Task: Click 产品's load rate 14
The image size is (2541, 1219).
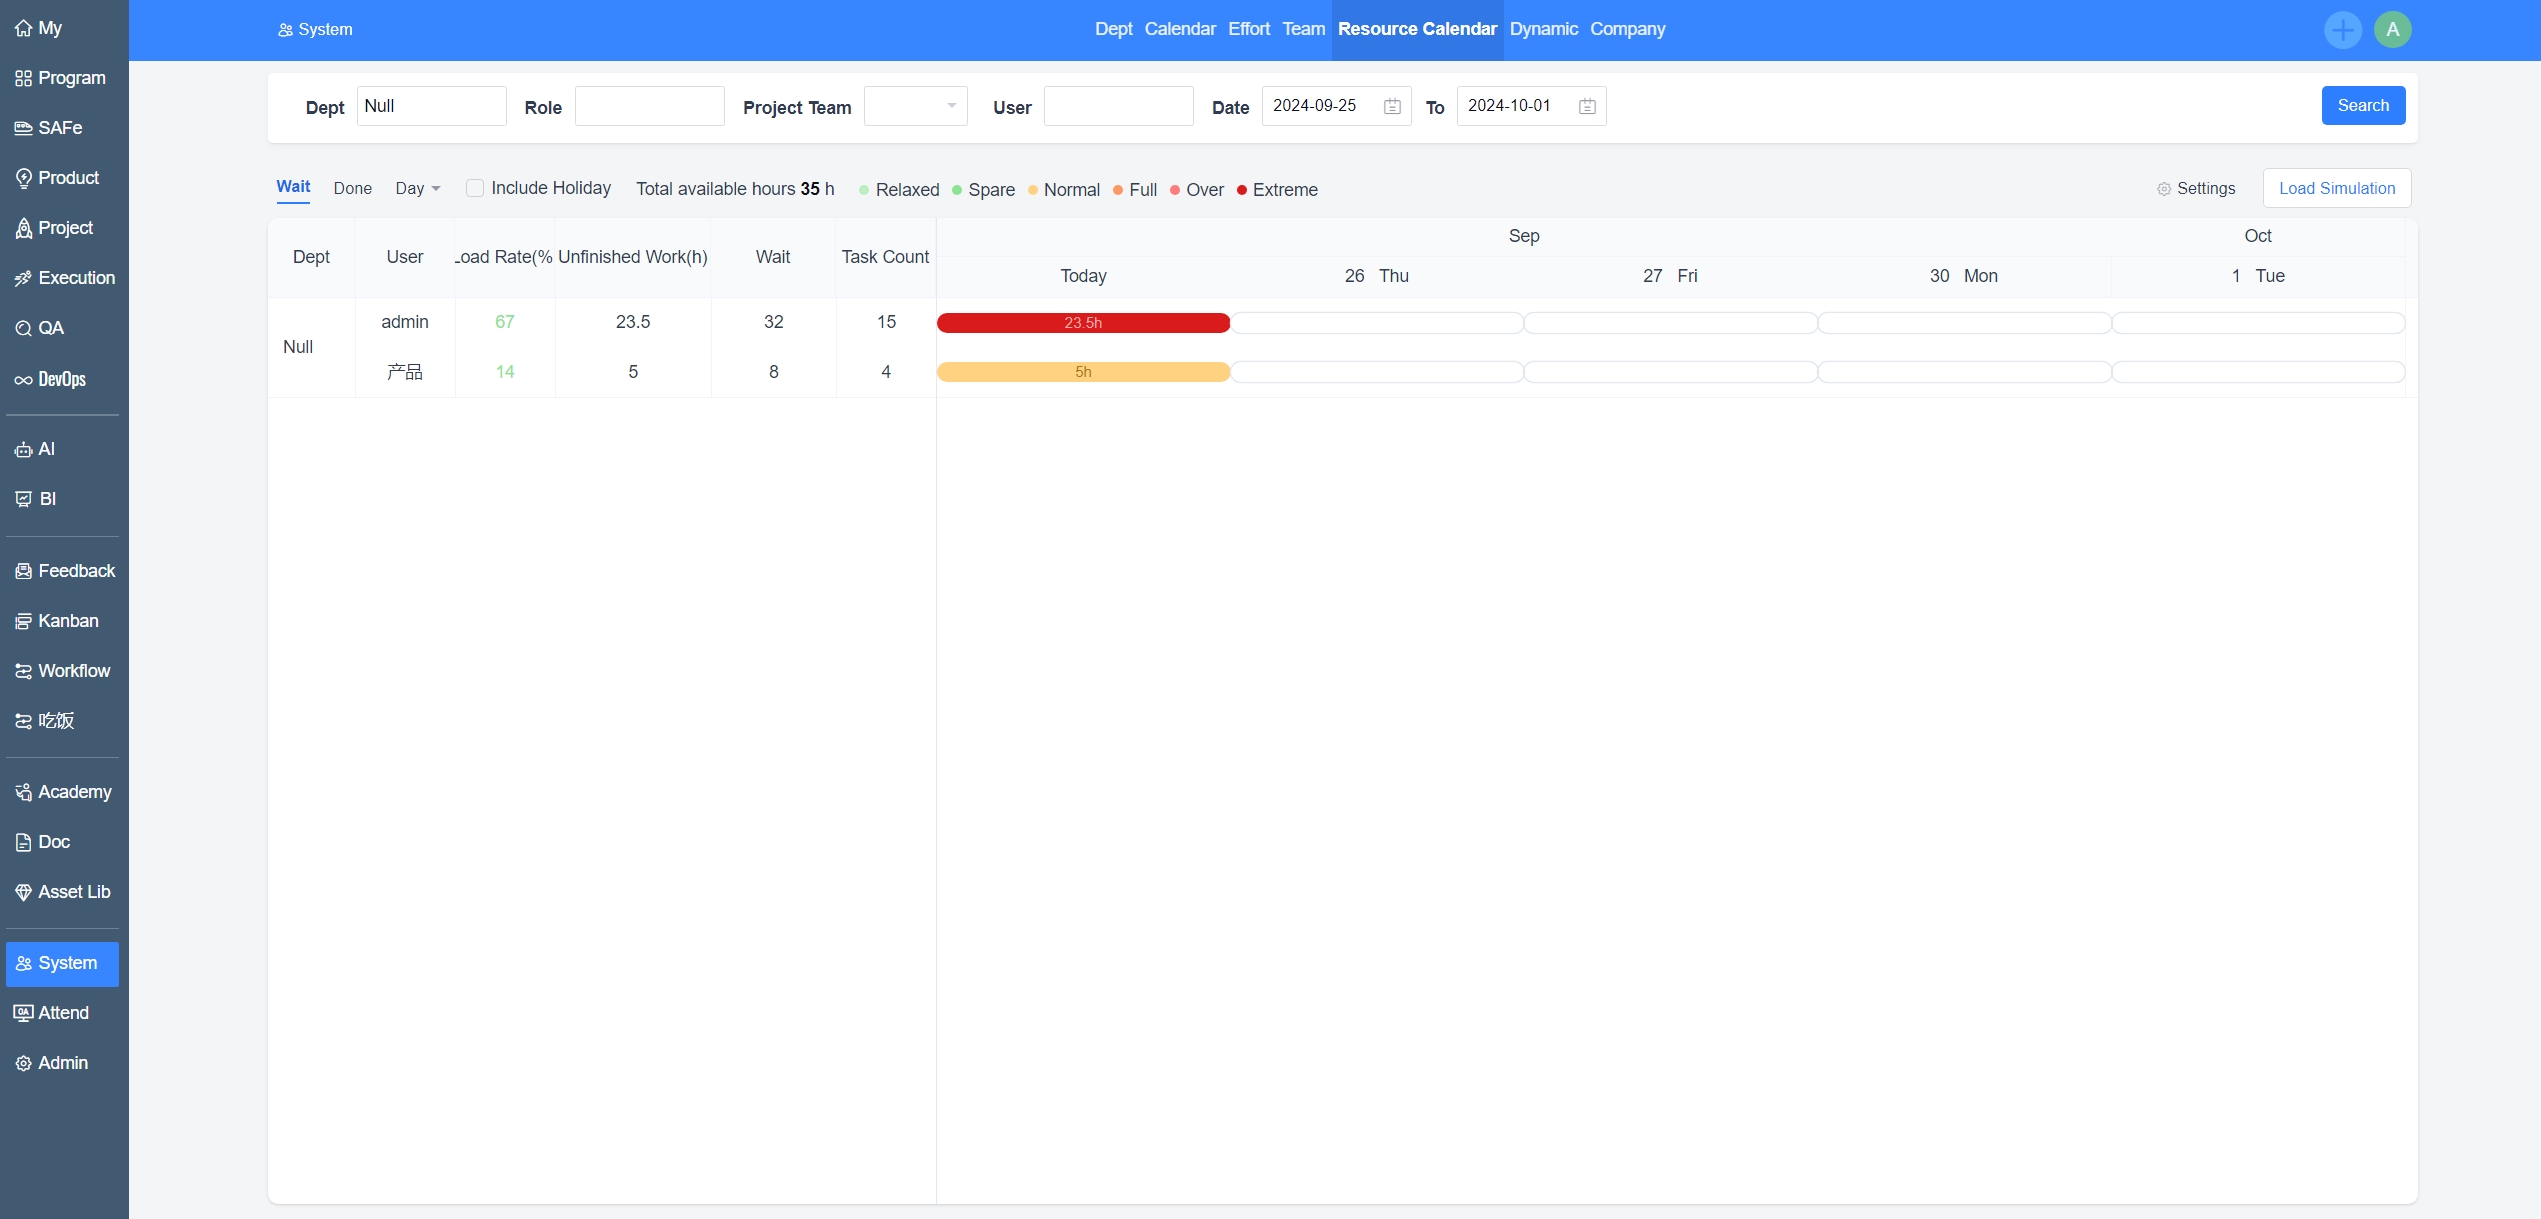Action: pyautogui.click(x=505, y=372)
